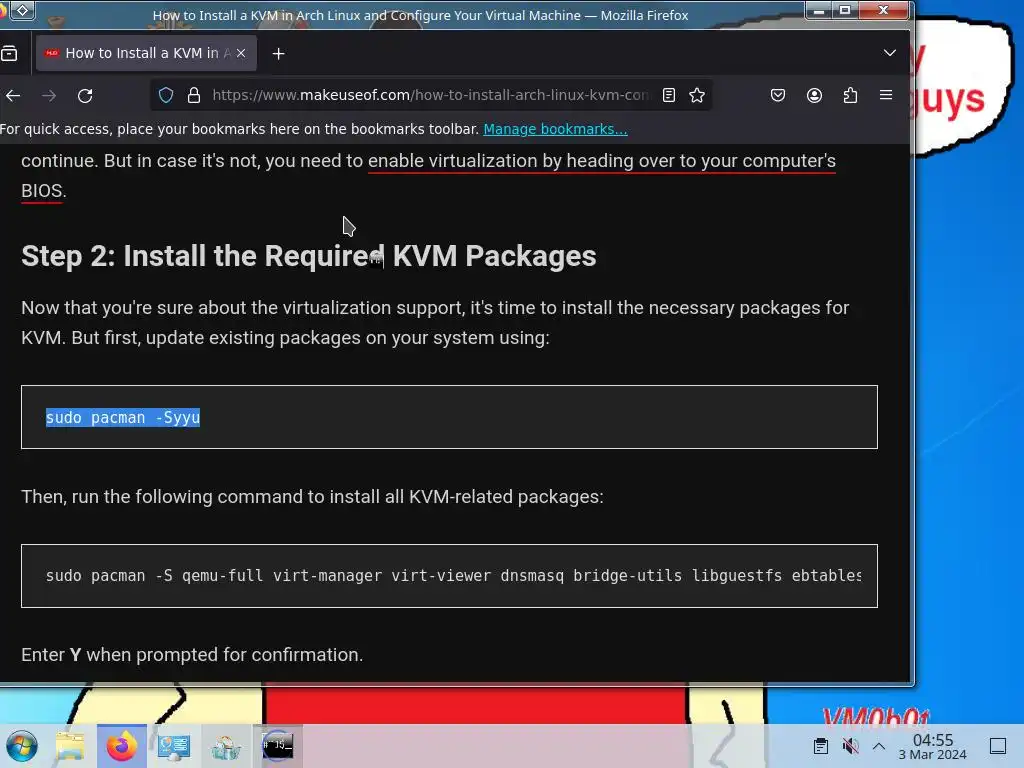This screenshot has height=768, width=1024.
Task: Open a new tab
Action: click(x=278, y=54)
